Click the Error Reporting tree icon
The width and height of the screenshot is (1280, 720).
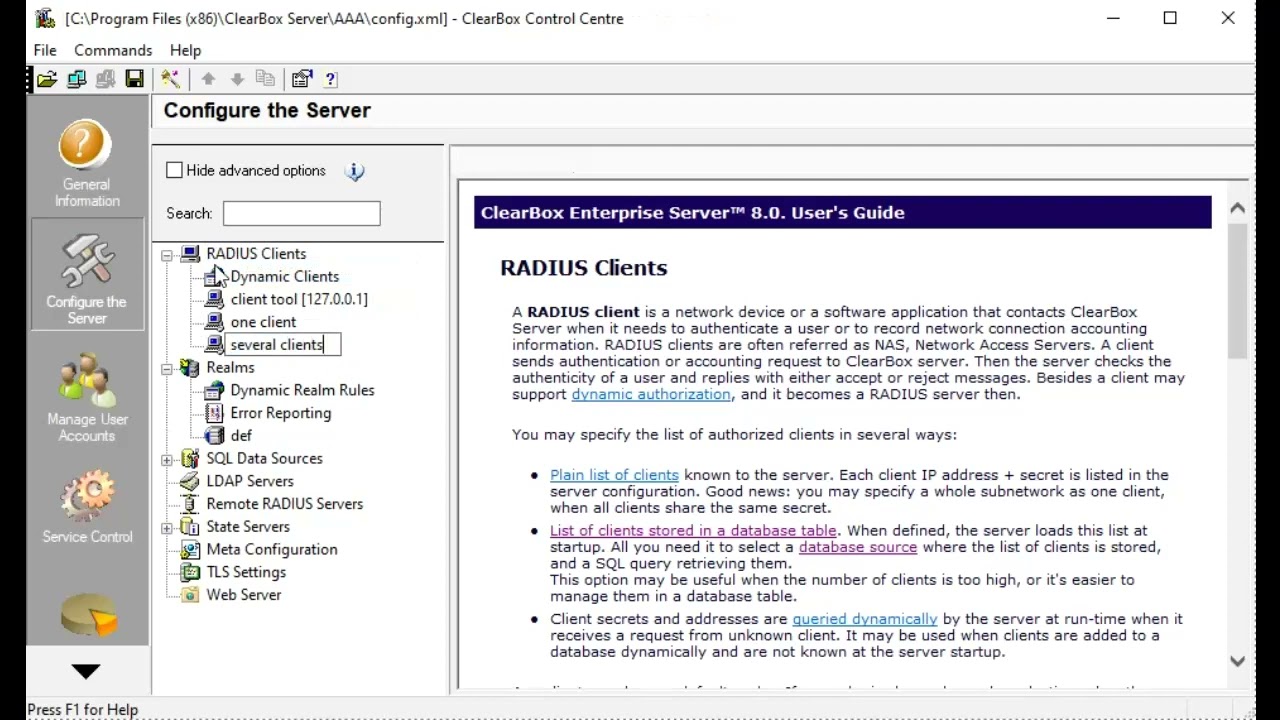click(213, 413)
